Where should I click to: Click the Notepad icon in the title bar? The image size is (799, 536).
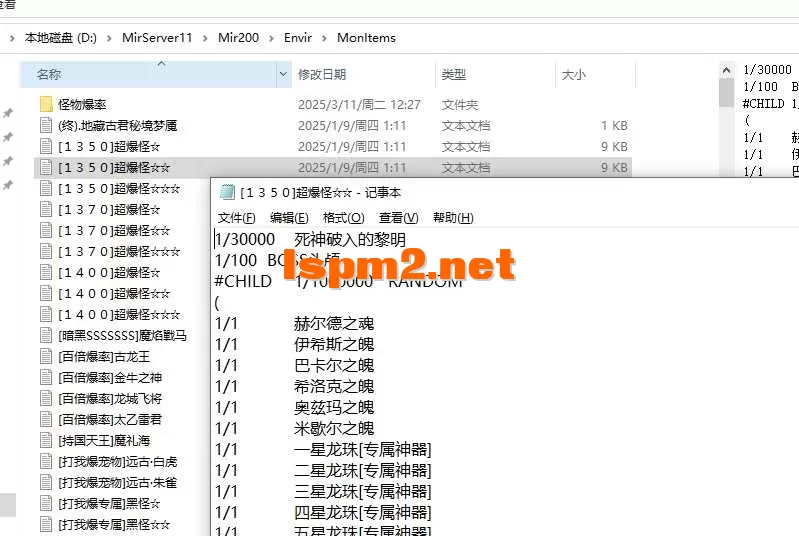(227, 192)
